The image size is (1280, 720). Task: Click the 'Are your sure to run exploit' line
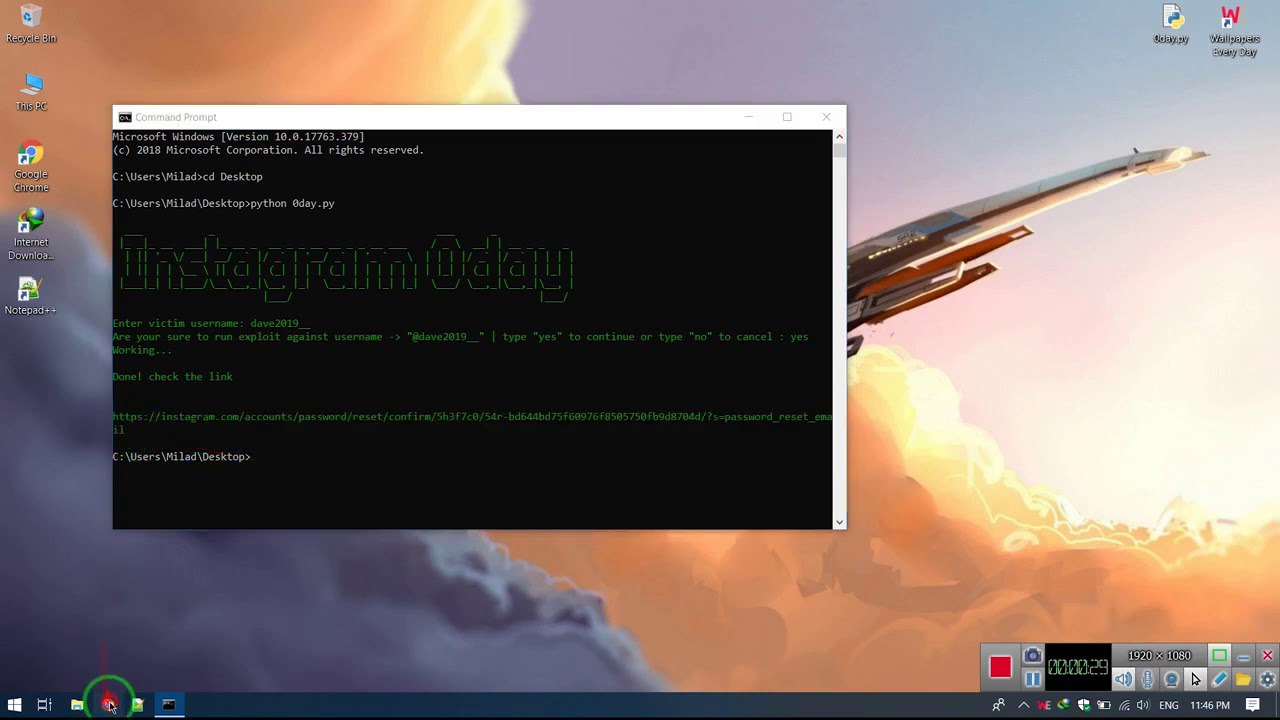point(460,337)
